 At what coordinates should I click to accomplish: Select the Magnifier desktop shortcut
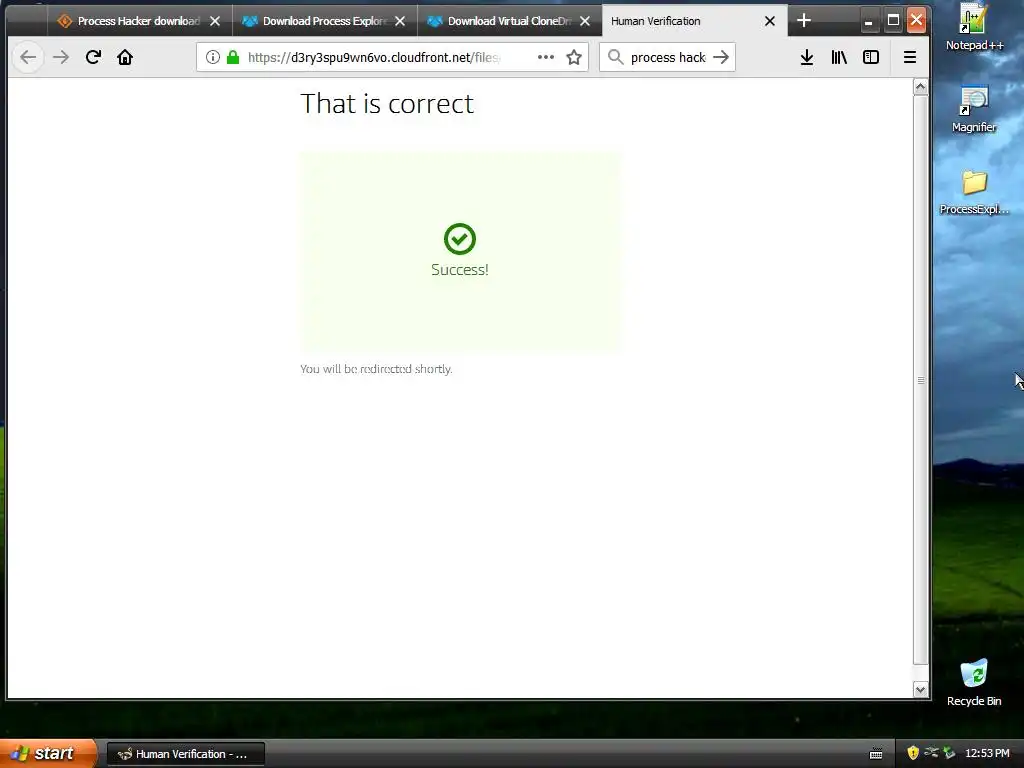tap(974, 110)
